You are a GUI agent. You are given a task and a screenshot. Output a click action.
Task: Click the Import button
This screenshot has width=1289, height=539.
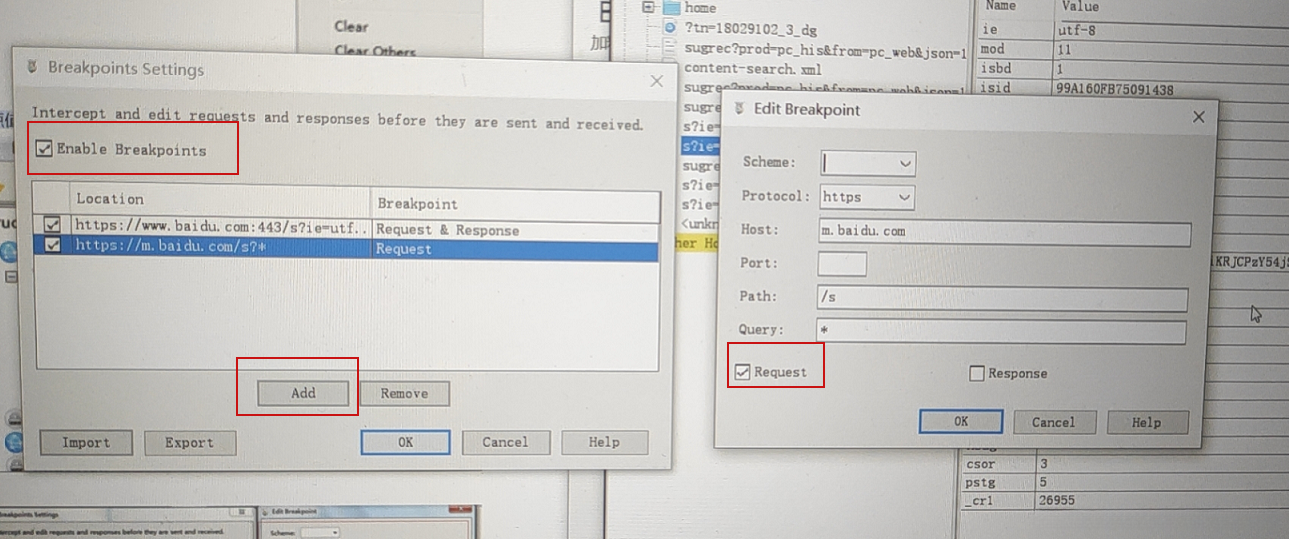click(x=86, y=442)
